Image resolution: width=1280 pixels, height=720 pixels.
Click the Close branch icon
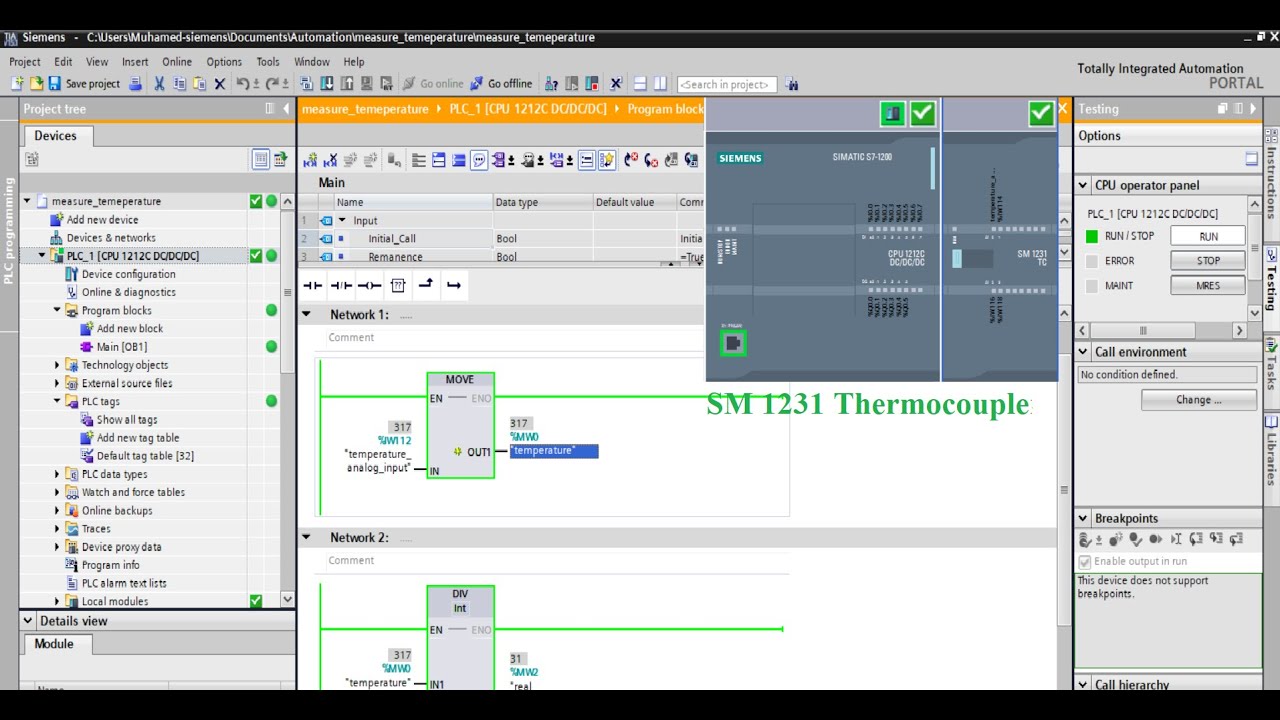point(454,285)
